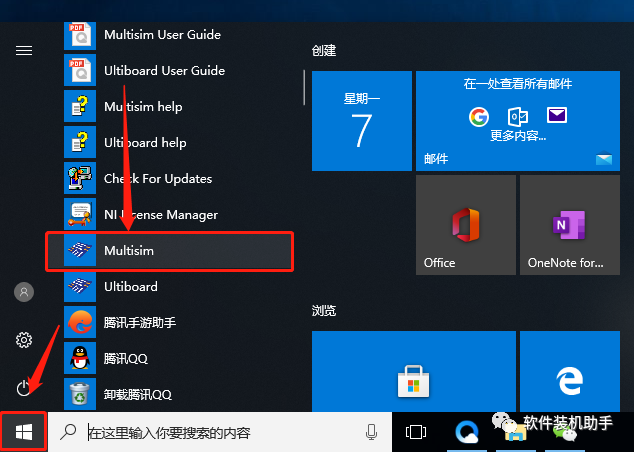The image size is (634, 452).
Task: Click the Outlook icon in the mail tile
Action: (518, 117)
